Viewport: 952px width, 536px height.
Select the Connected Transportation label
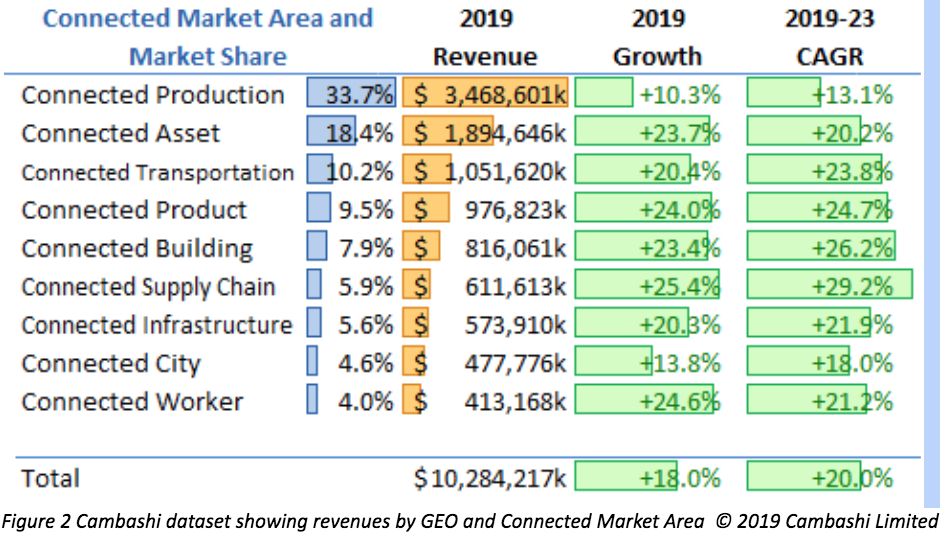(157, 172)
